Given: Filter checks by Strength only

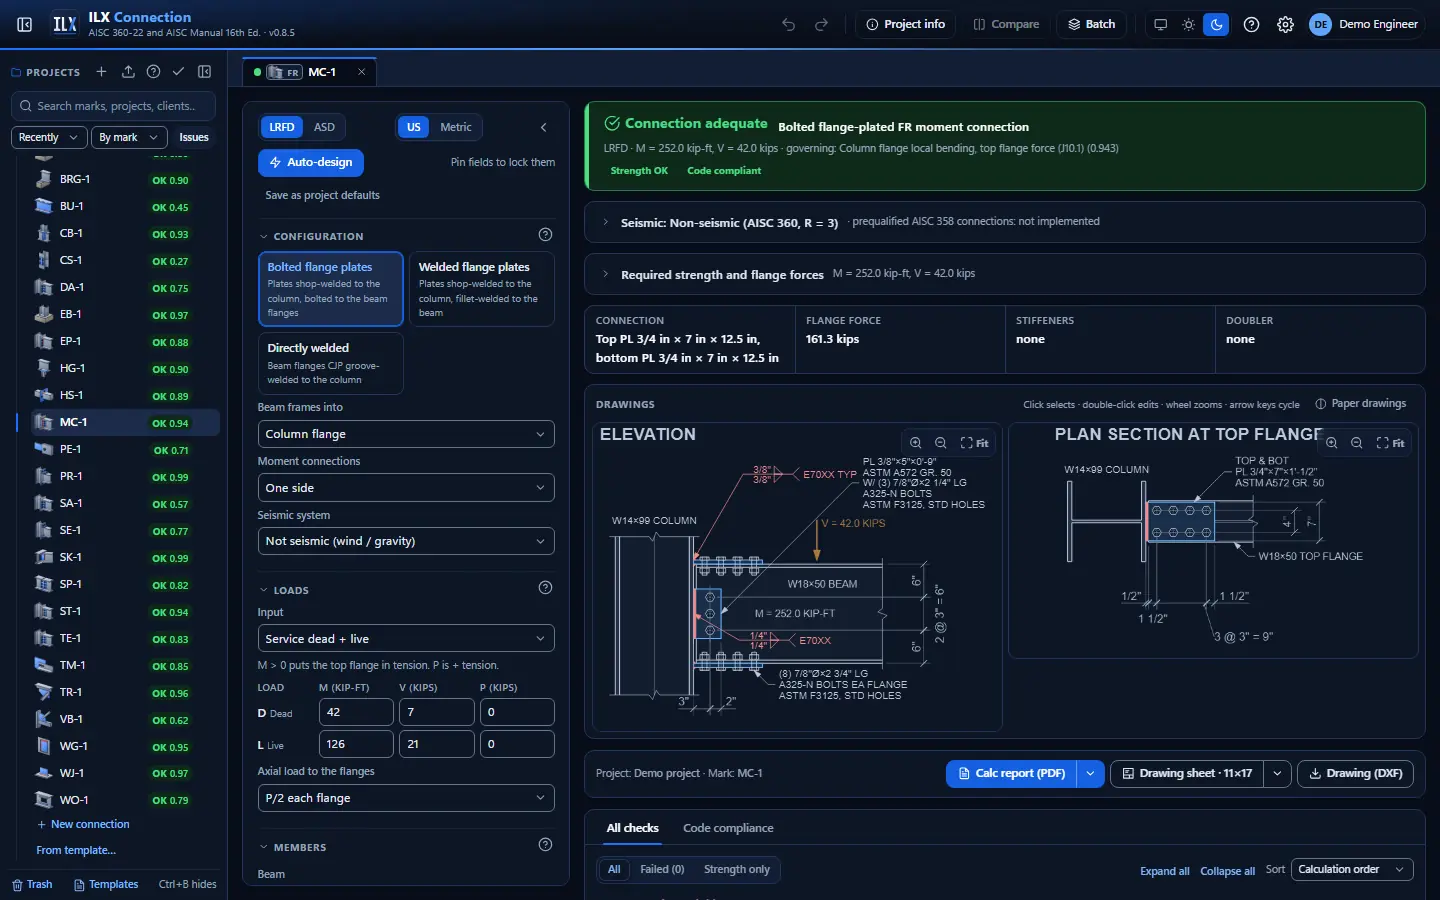Looking at the screenshot, I should (737, 870).
